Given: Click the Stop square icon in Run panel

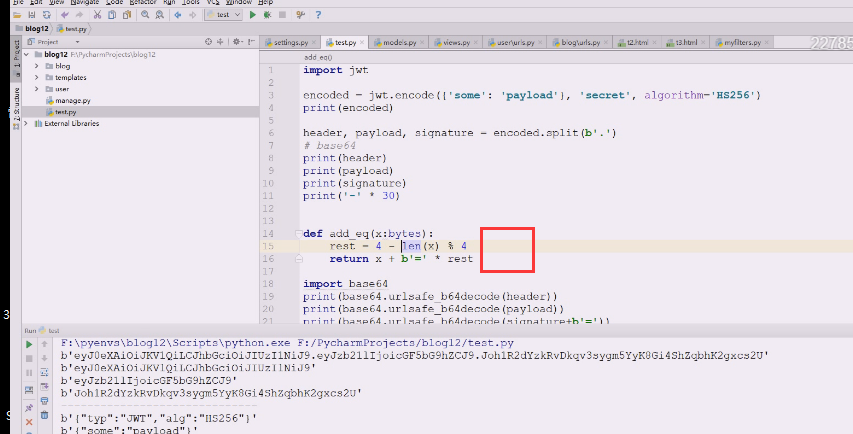Looking at the screenshot, I should click(x=29, y=359).
